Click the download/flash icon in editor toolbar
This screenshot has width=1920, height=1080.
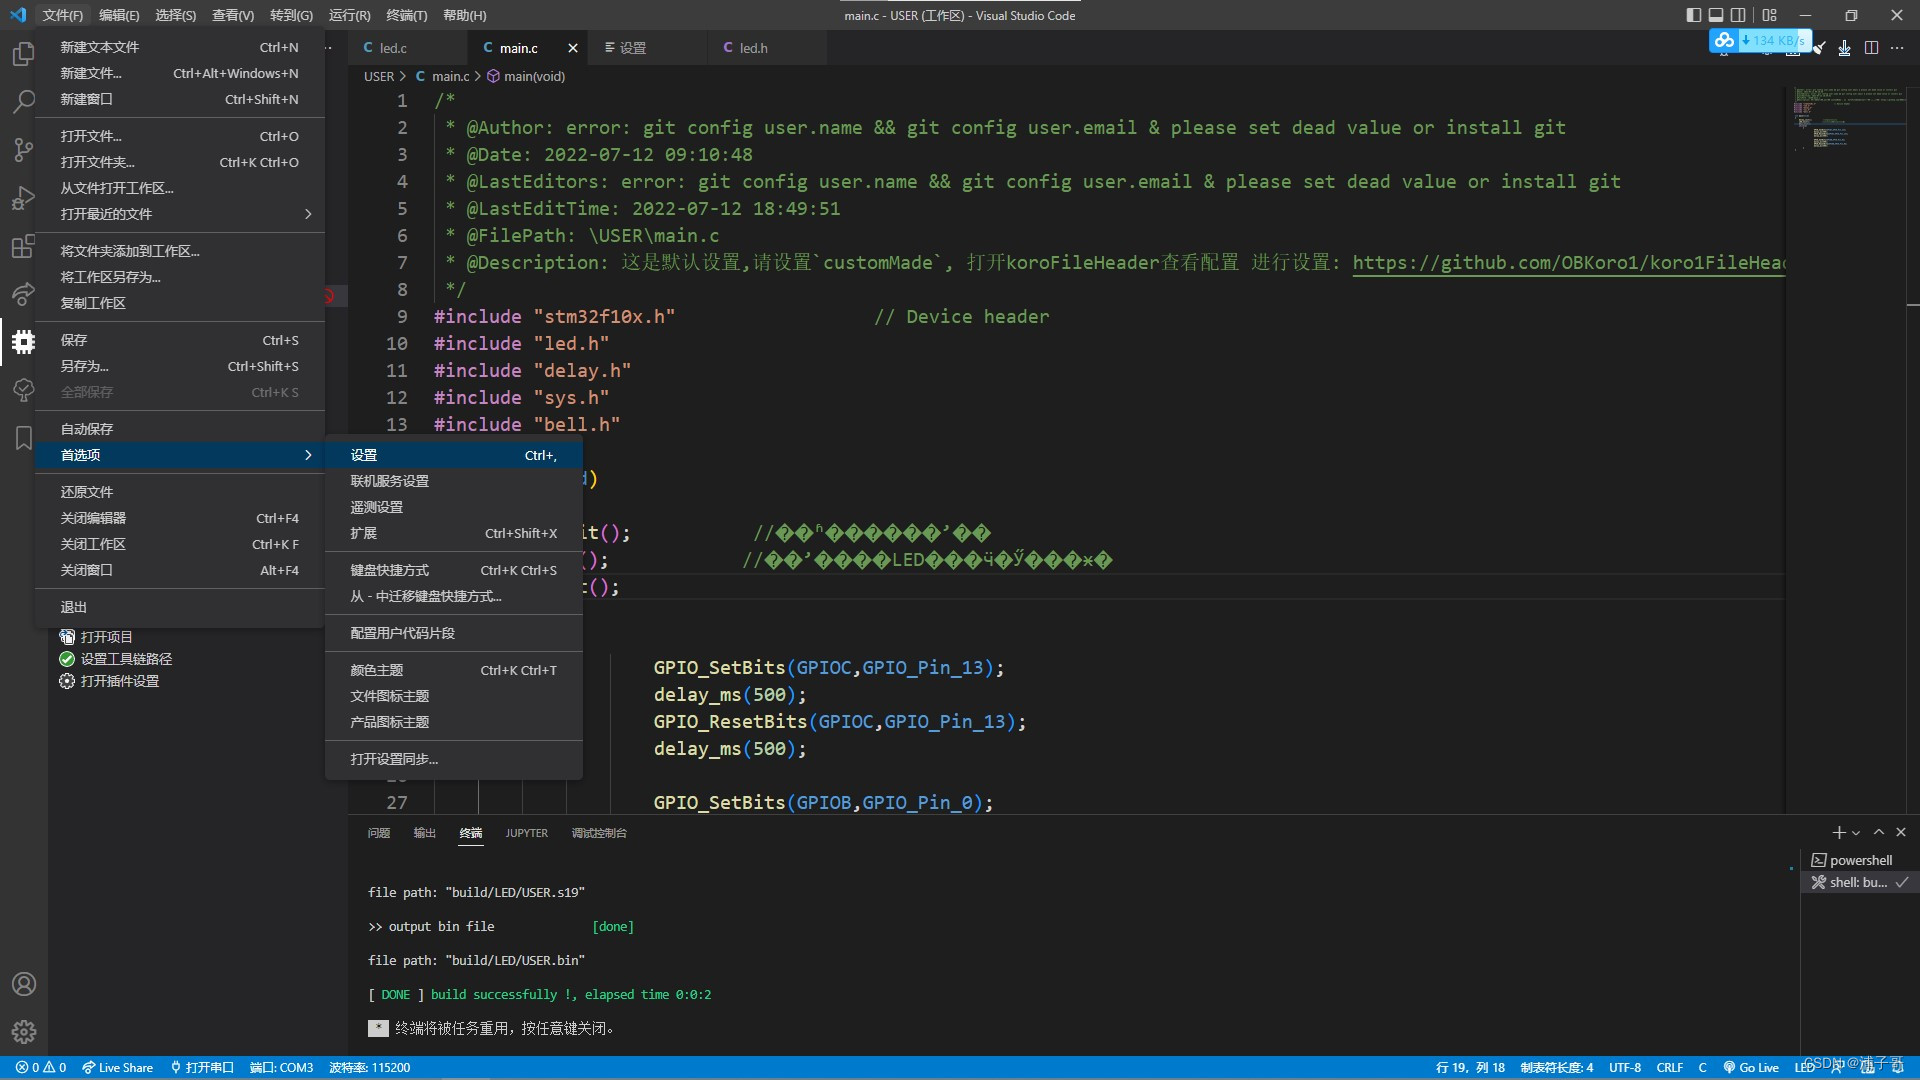[x=1844, y=48]
